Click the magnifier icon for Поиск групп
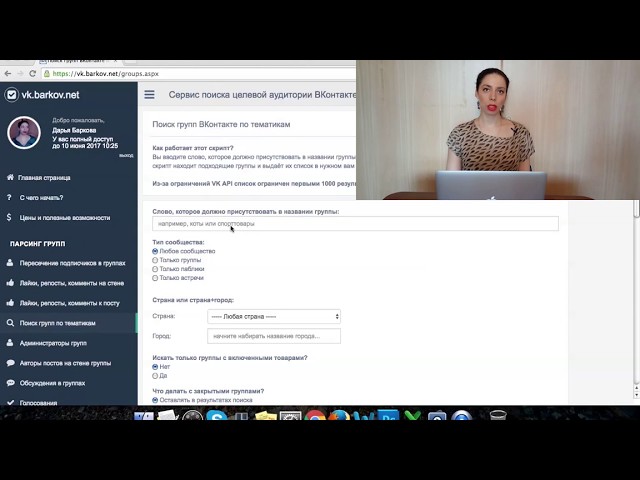Viewport: 640px width, 480px height. 10,323
